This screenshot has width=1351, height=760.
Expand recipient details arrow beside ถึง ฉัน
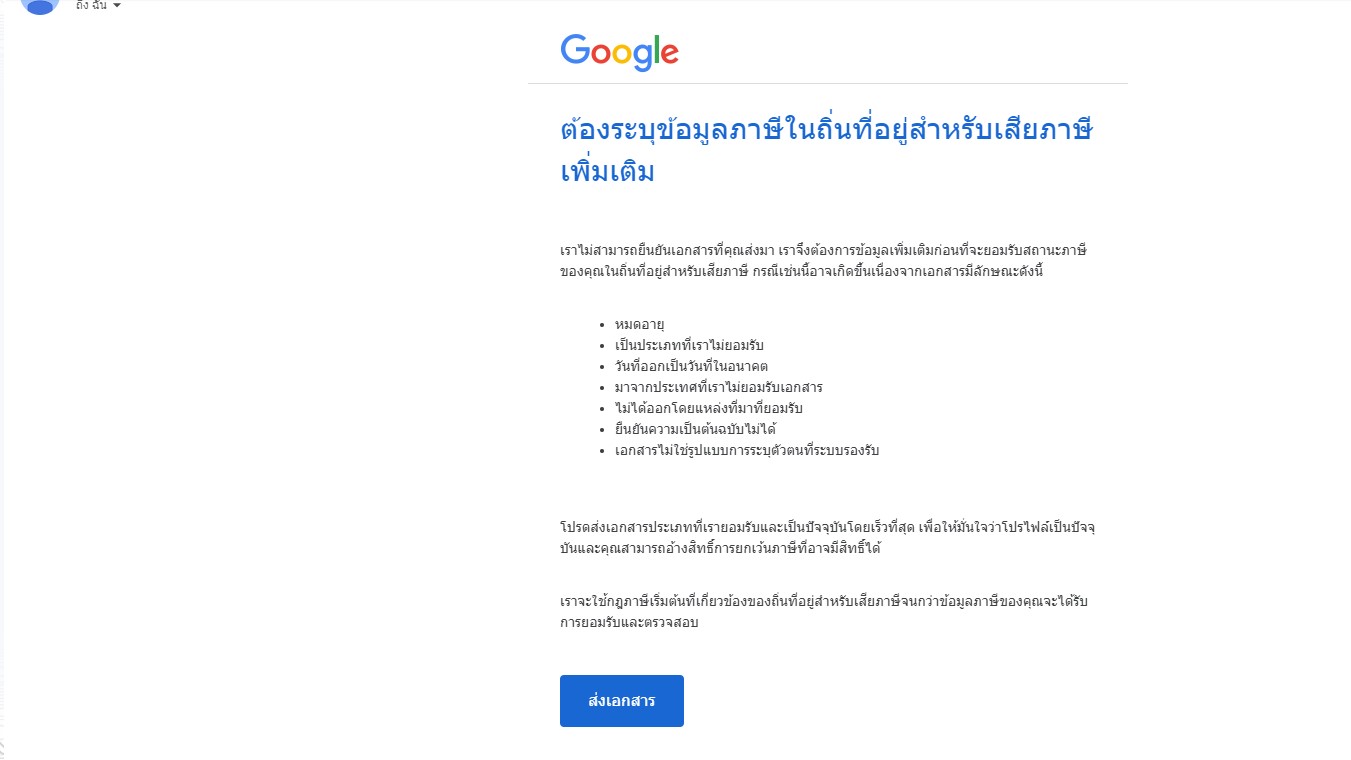pyautogui.click(x=117, y=6)
